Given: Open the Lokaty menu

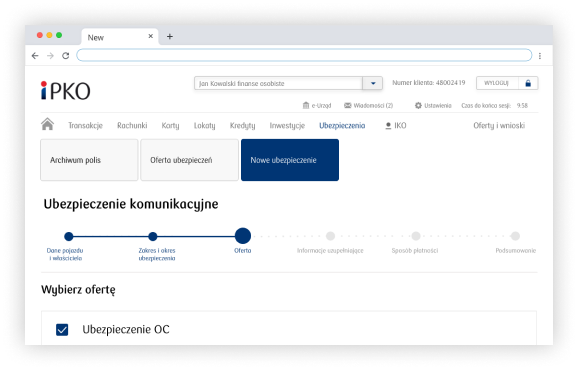Looking at the screenshot, I should (205, 126).
